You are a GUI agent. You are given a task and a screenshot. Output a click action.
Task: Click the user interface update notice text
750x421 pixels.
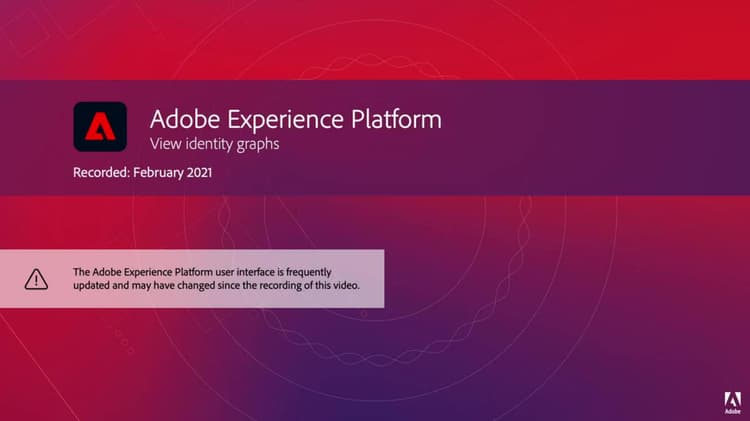(x=216, y=278)
